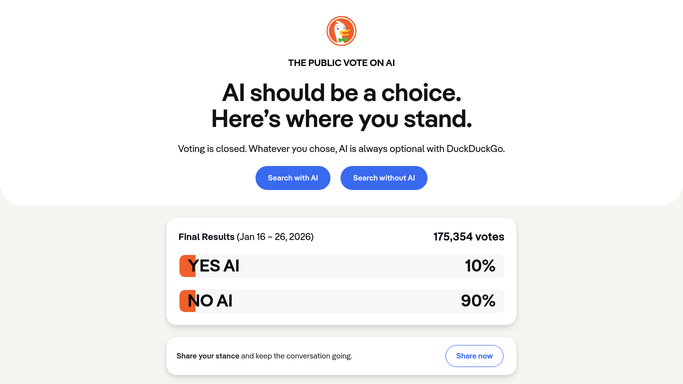The width and height of the screenshot is (683, 384).
Task: Select the NO AI result bar
Action: coord(342,301)
